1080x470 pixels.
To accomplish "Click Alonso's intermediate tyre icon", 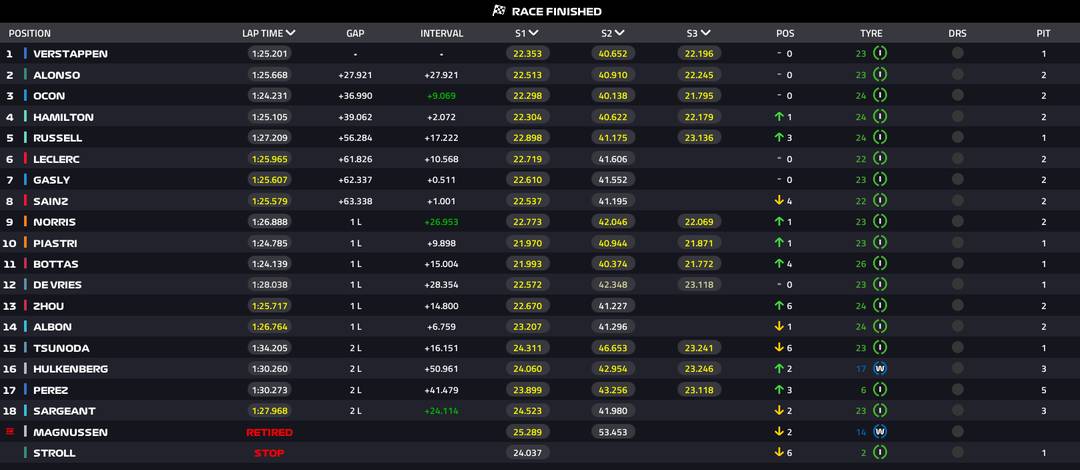I will (x=880, y=74).
